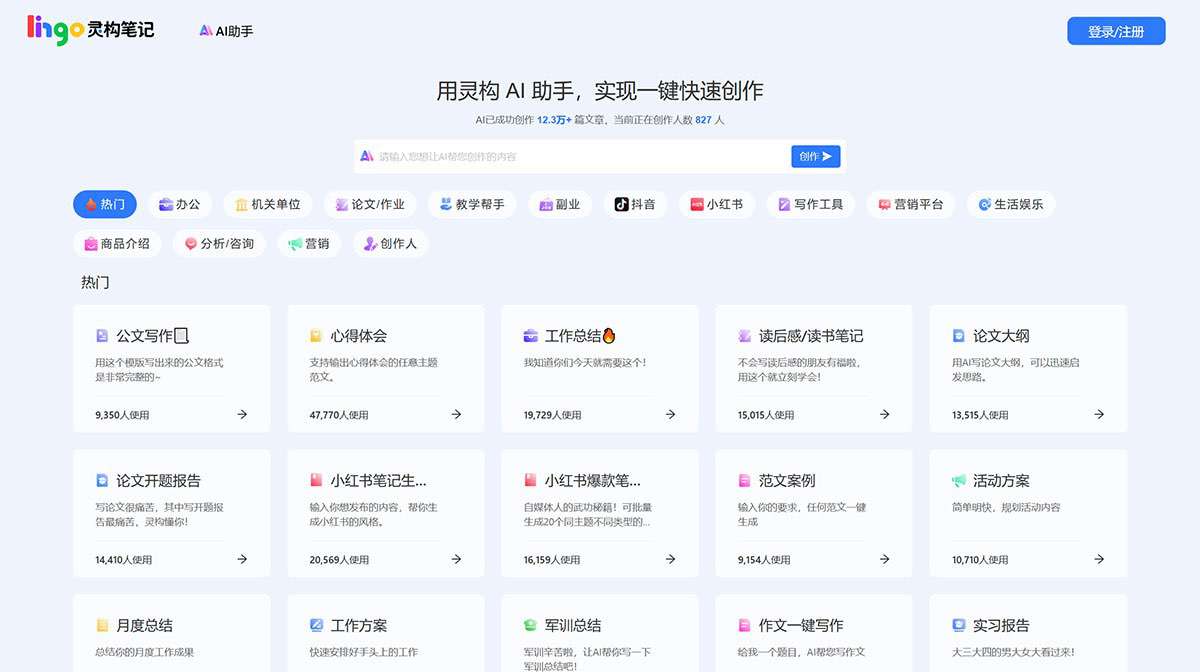Click the 范文案例 card icon
Viewport: 1200px width, 672px height.
pos(745,480)
